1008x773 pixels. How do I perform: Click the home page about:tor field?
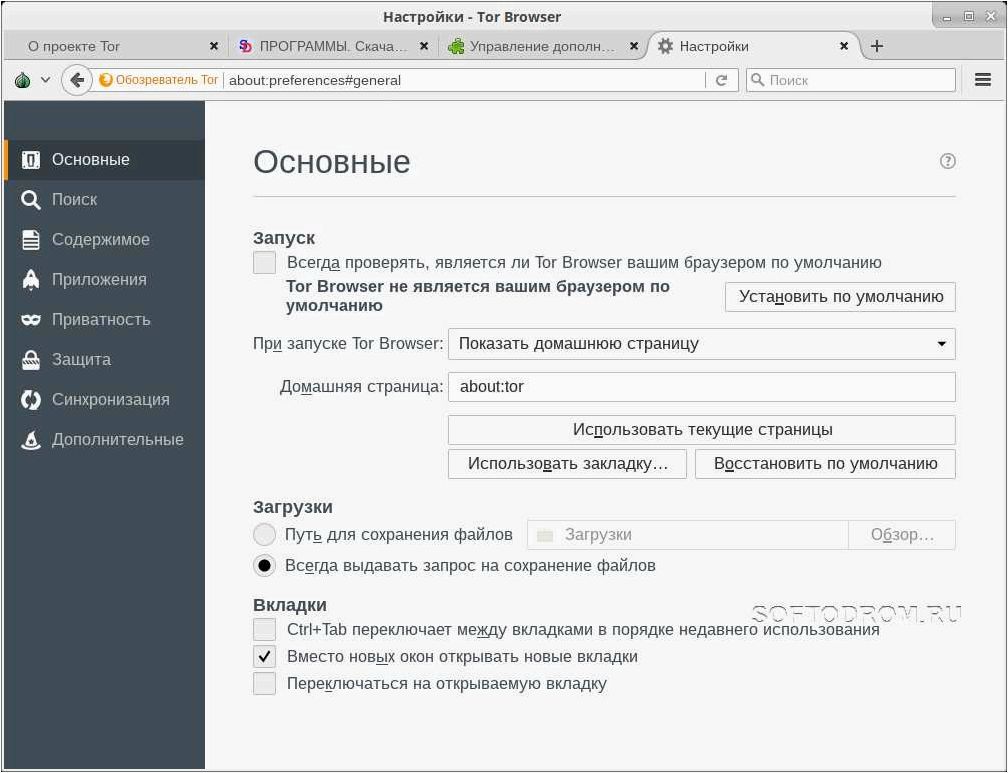(x=701, y=386)
